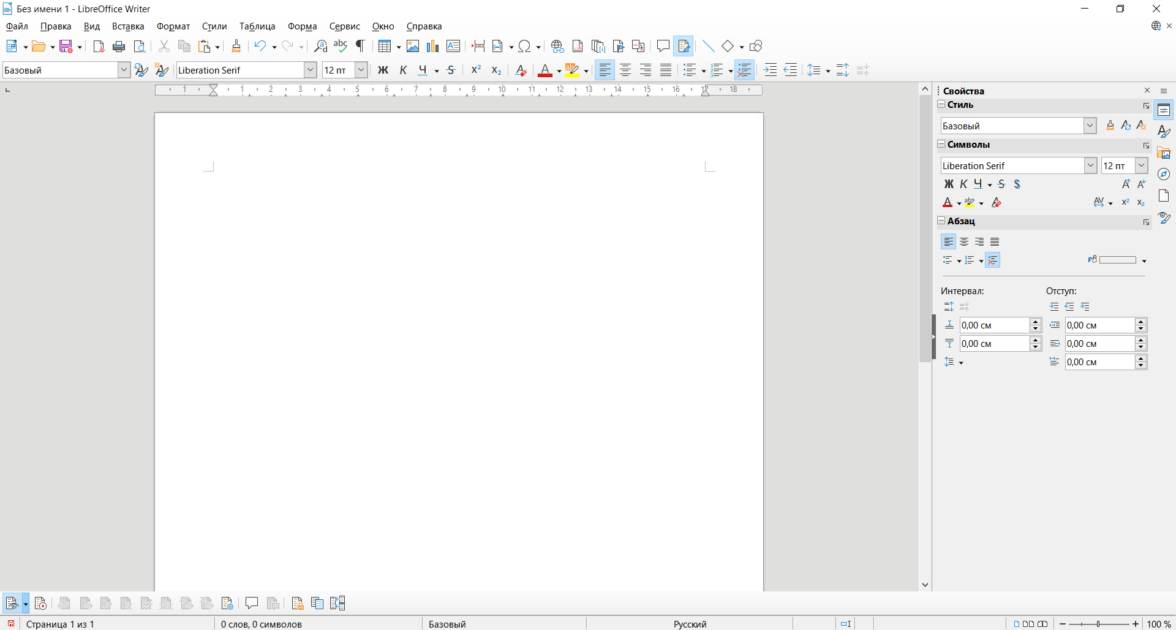
Task: Open the Таблица menu
Action: (257, 26)
